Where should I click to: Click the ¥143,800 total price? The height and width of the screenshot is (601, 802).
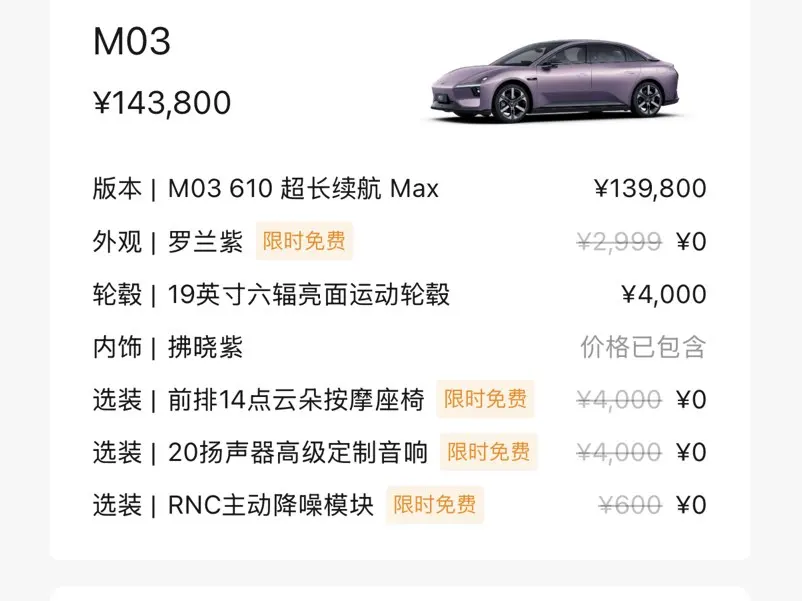162,103
